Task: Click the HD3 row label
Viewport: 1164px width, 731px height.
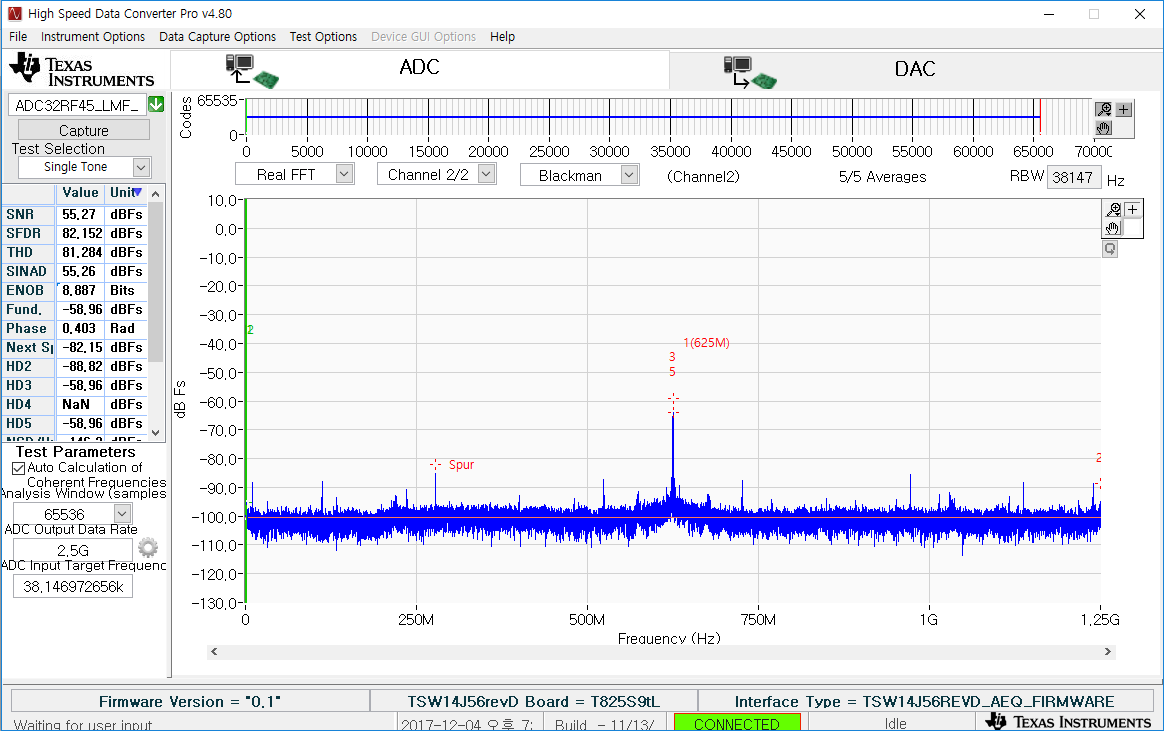Action: 27,385
